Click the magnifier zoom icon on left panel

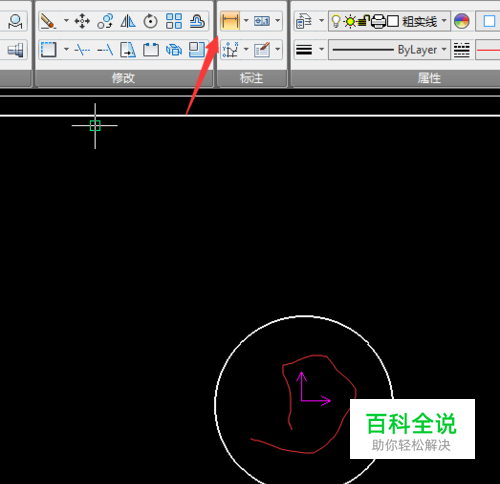(15, 22)
